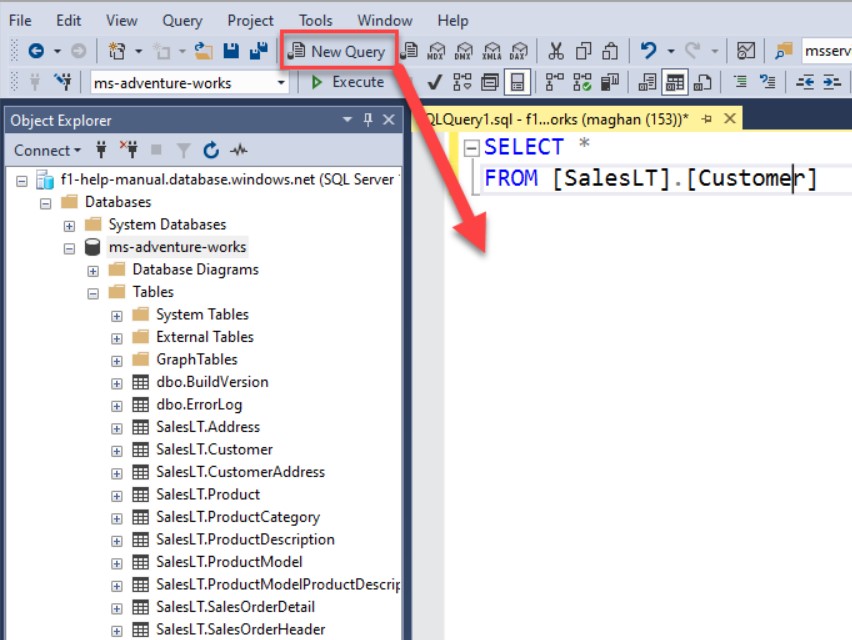Screen dimensions: 852x640
Task: Create an XMLA query
Action: pyautogui.click(x=492, y=51)
